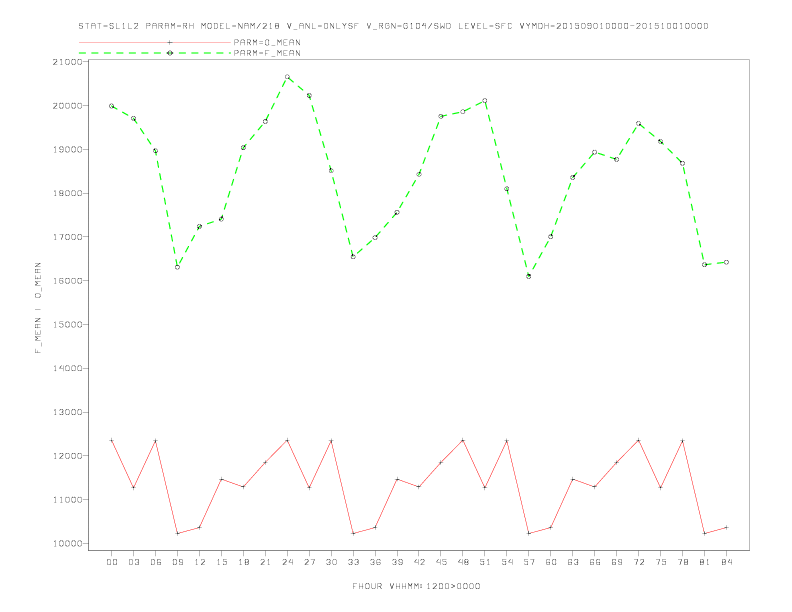Click the PARM=F_MEAN legend label
792x612 pixels.
267,53
